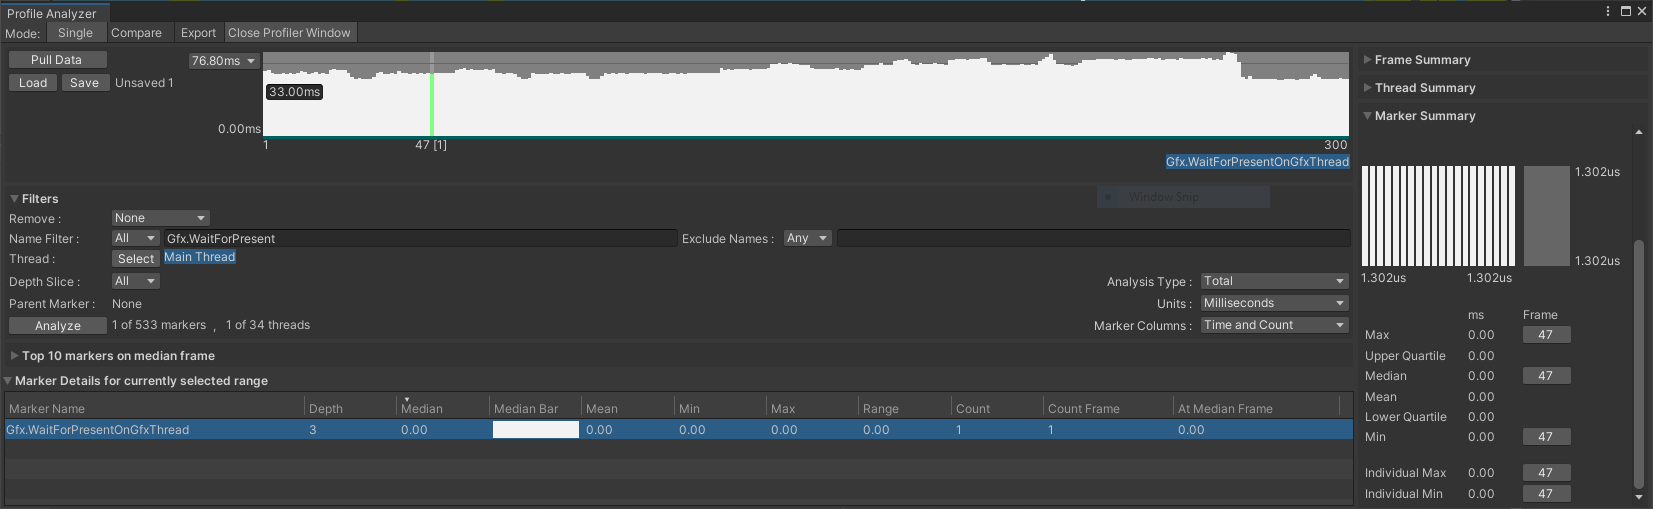Sort by Depth column header

(x=350, y=408)
